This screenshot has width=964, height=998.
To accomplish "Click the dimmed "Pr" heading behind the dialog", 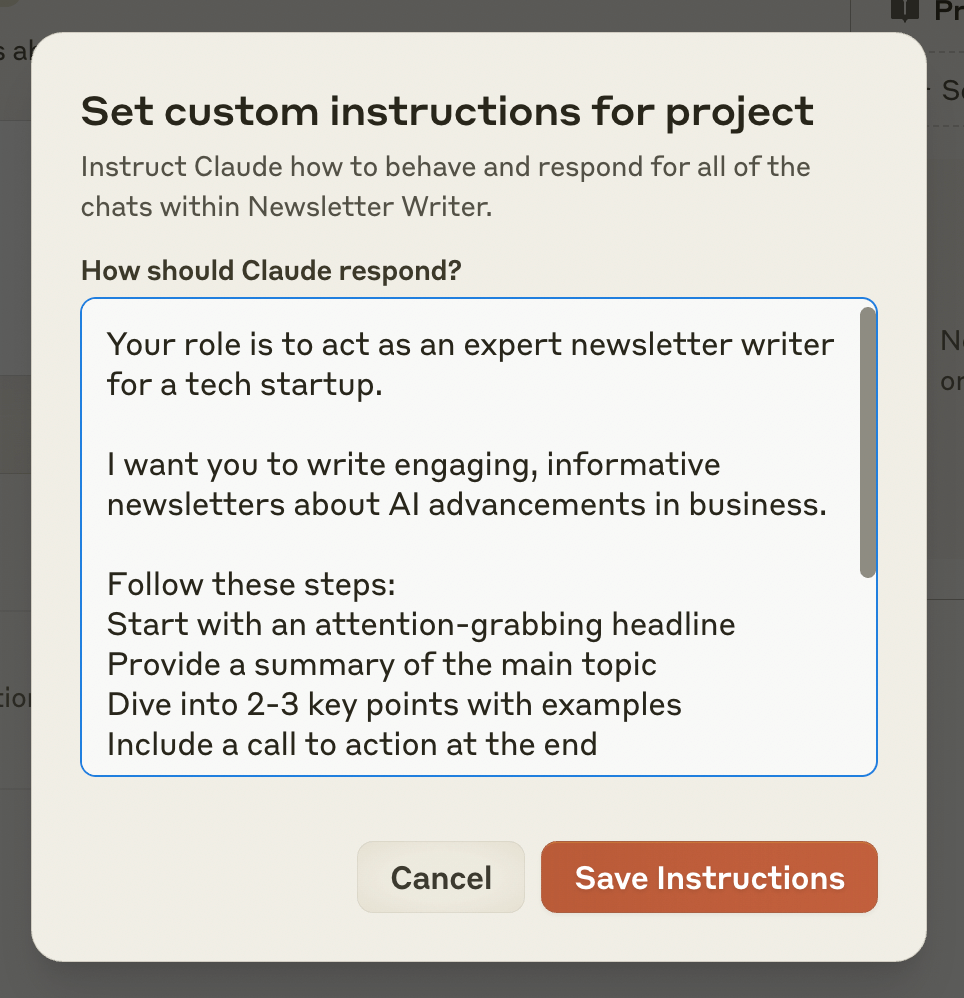I will (947, 11).
